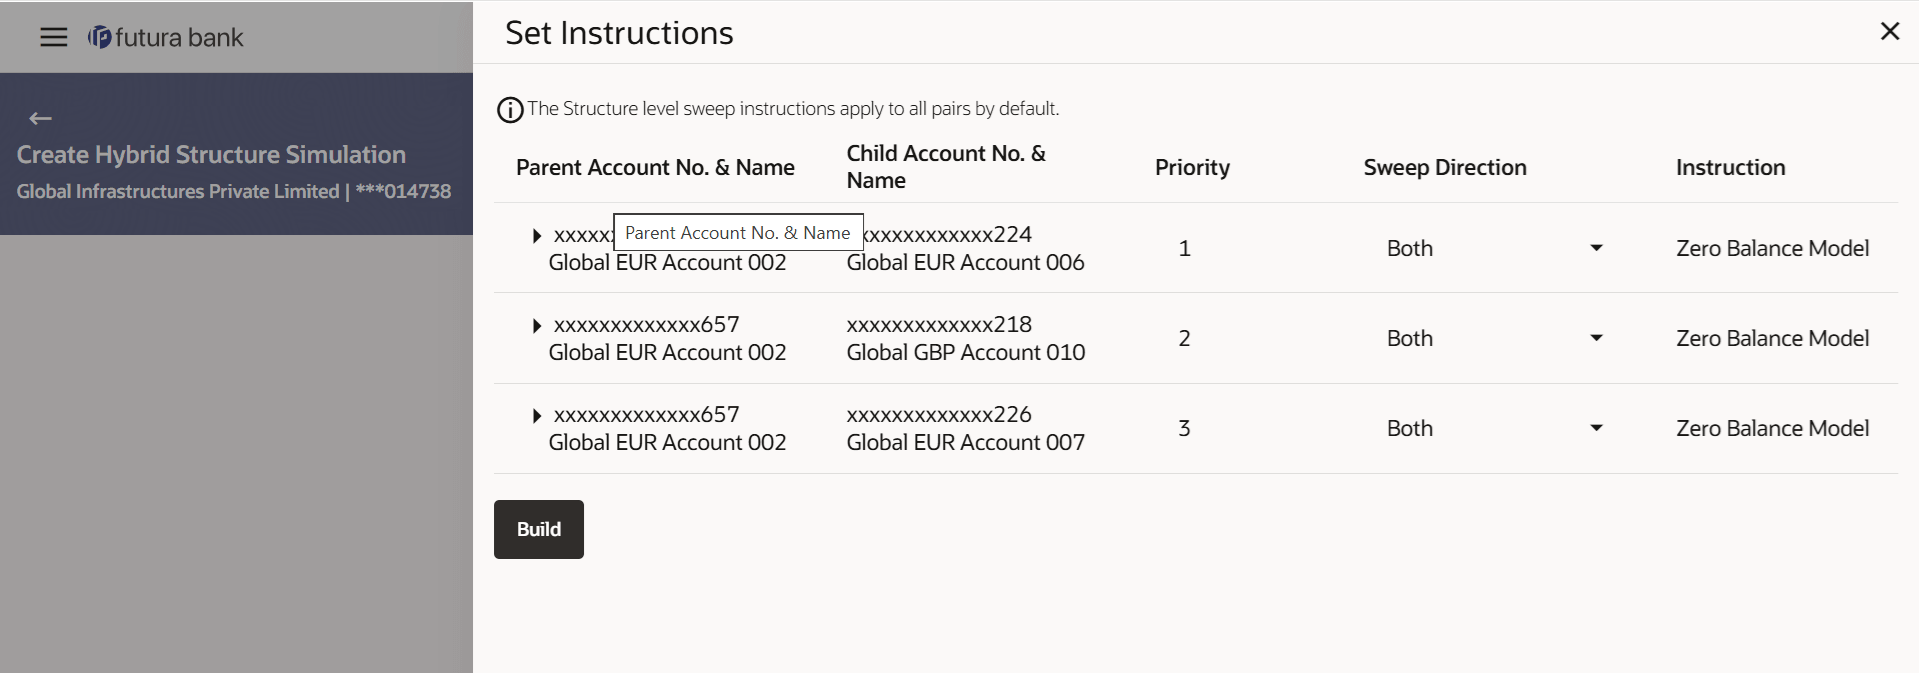The width and height of the screenshot is (1919, 673).
Task: Click the info icon beside the sweep note
Action: 510,110
